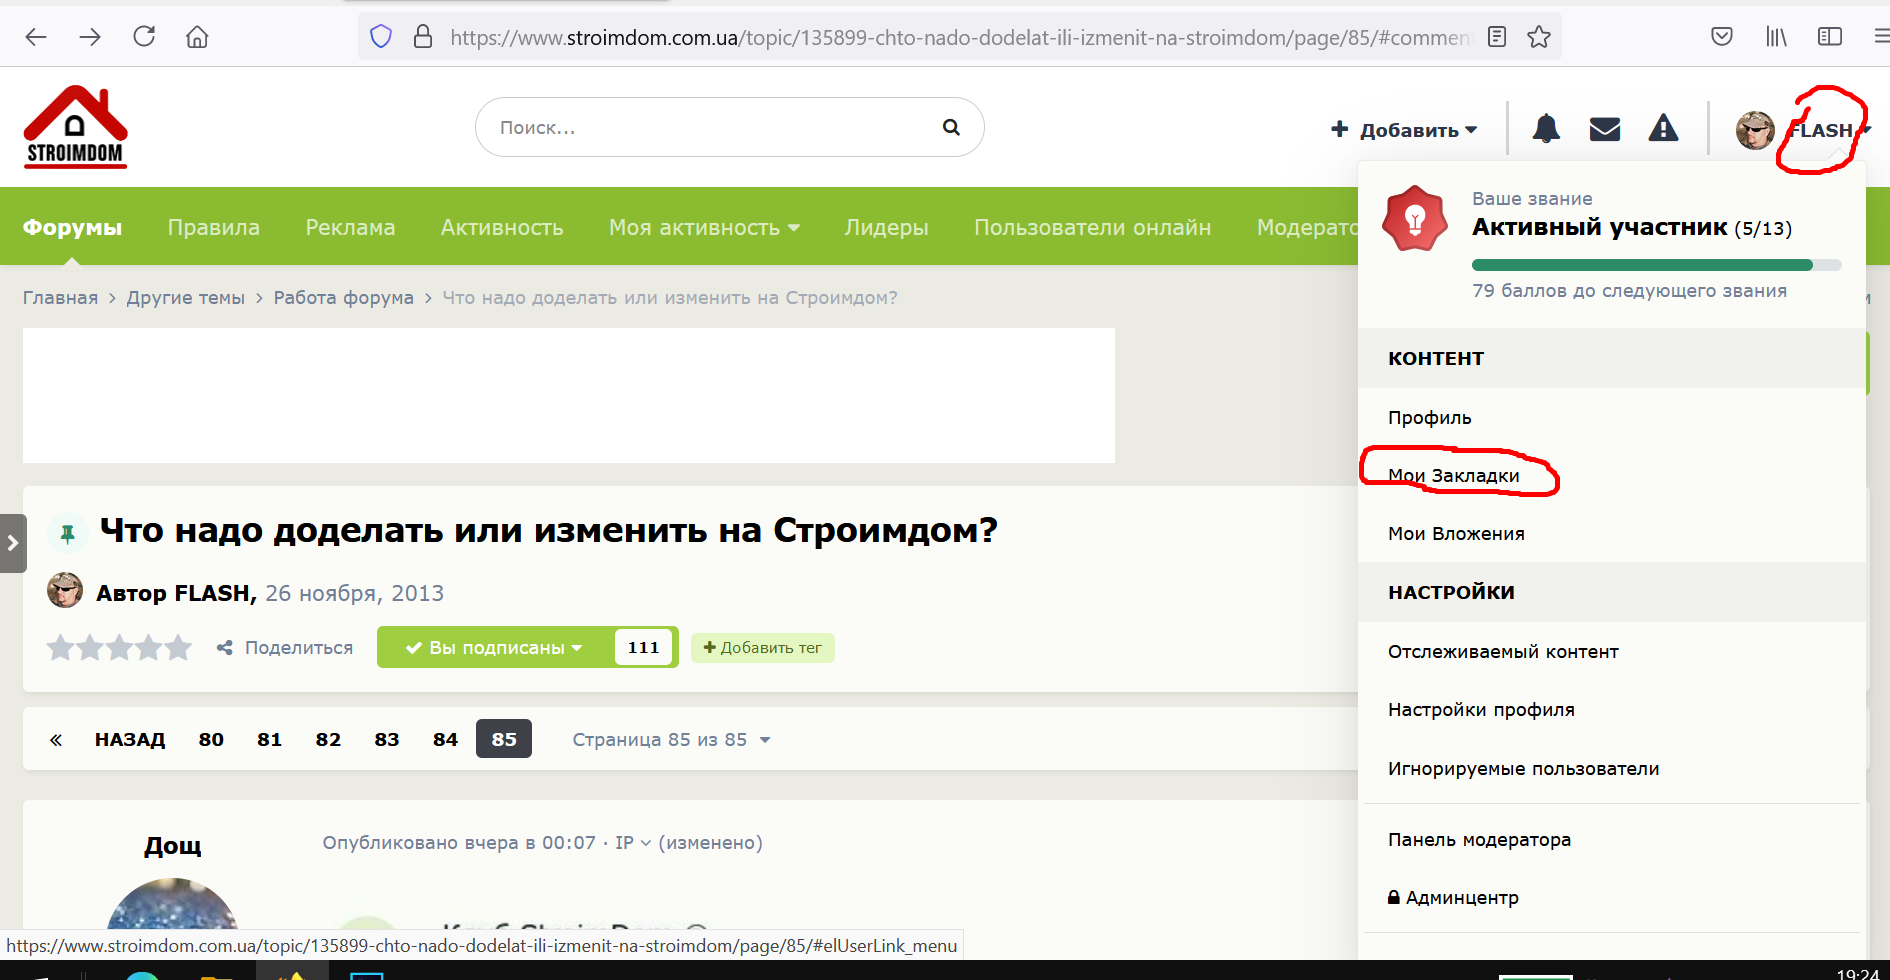
Task: Open Игнорируемые пользователи menu item
Action: 1612,768
